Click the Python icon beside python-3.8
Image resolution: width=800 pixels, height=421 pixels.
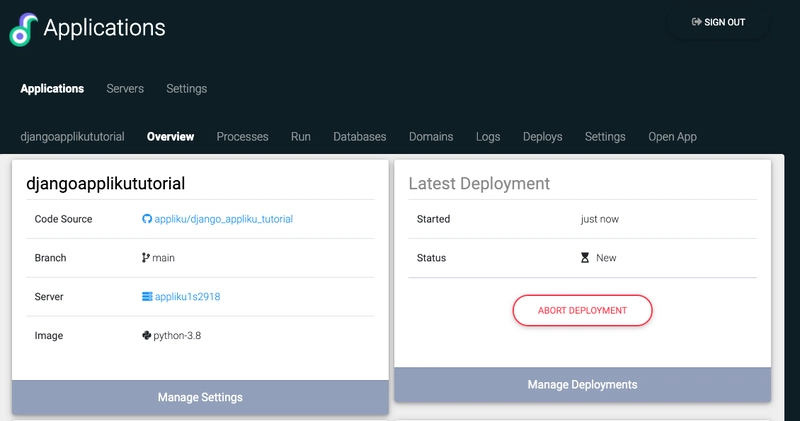tap(146, 335)
